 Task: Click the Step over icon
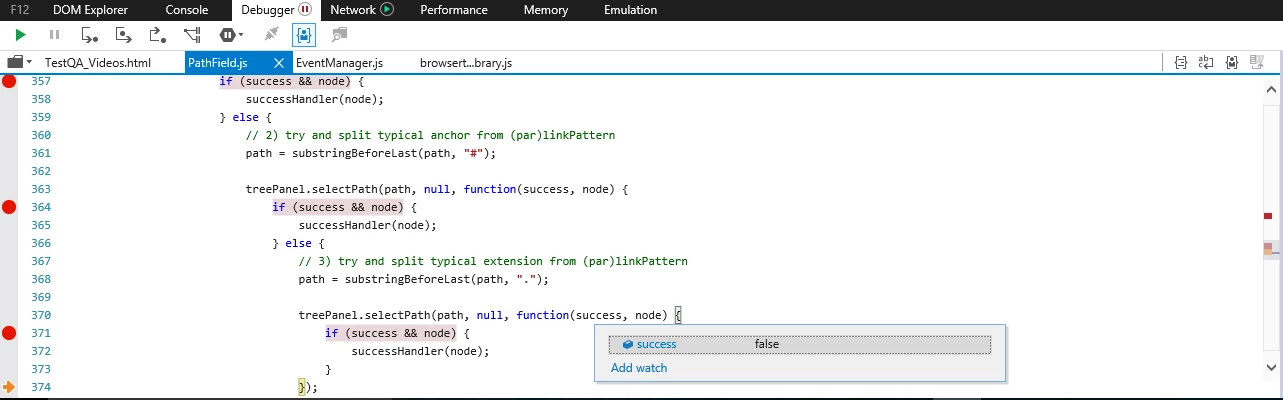pos(124,35)
